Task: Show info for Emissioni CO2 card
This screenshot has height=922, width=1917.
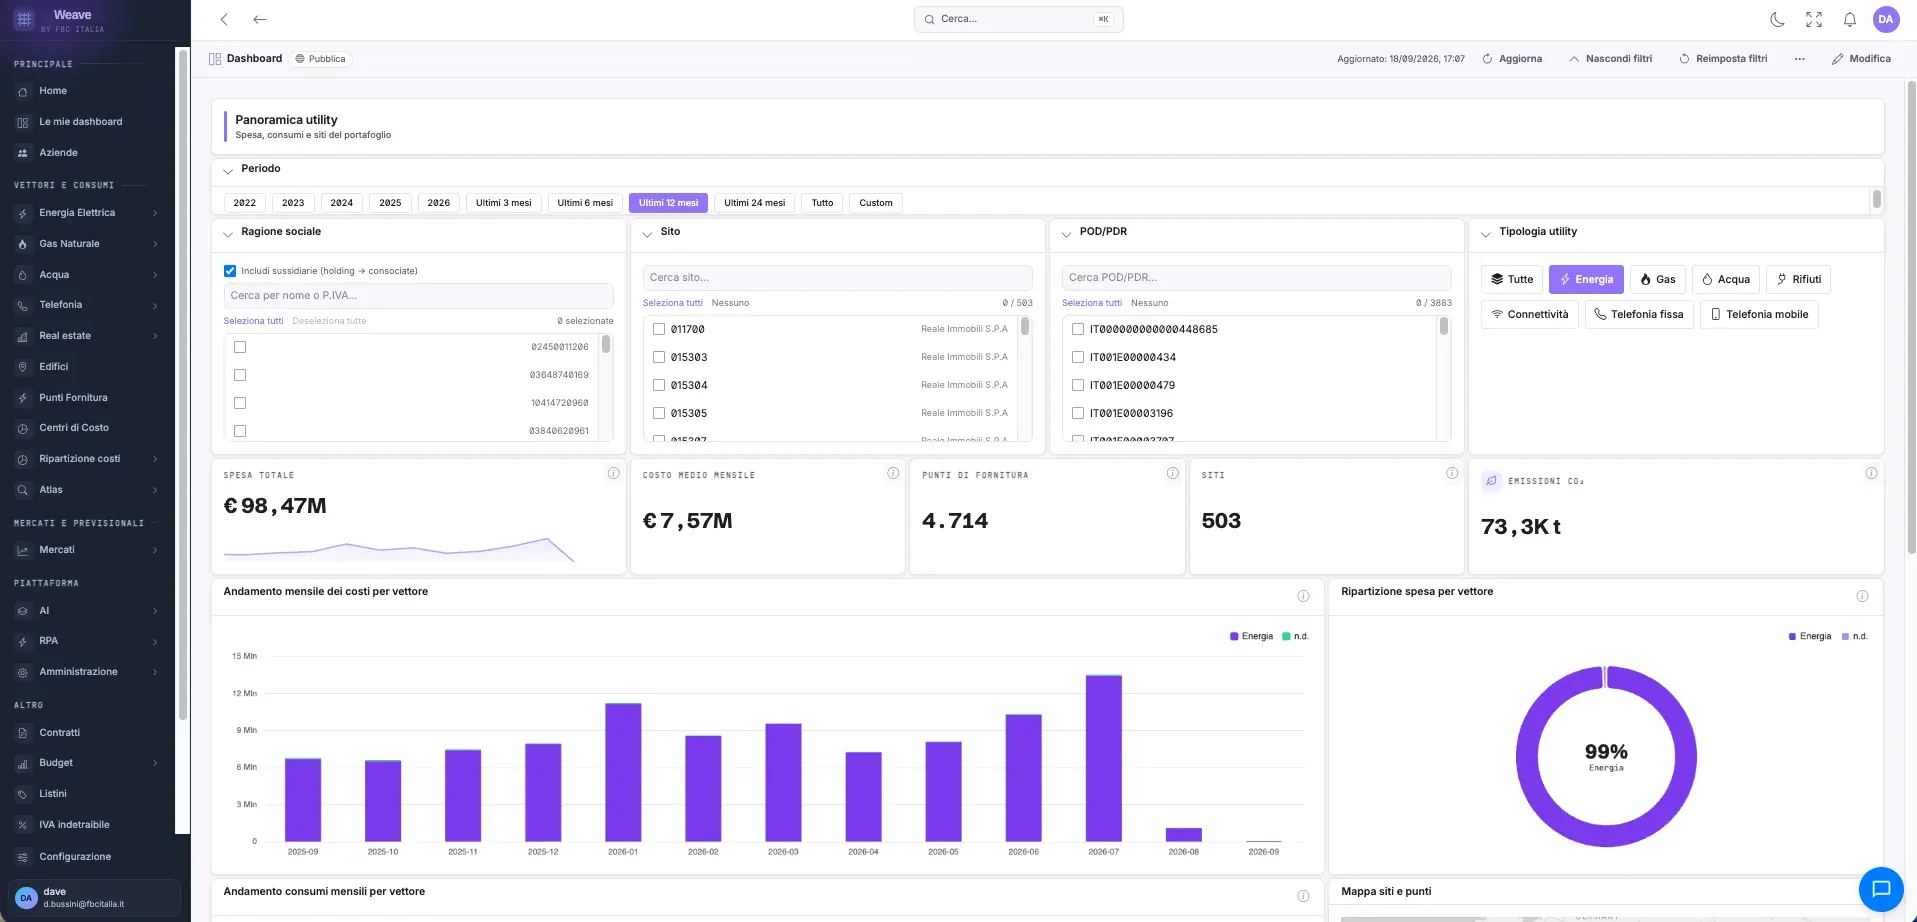Action: click(x=1871, y=473)
